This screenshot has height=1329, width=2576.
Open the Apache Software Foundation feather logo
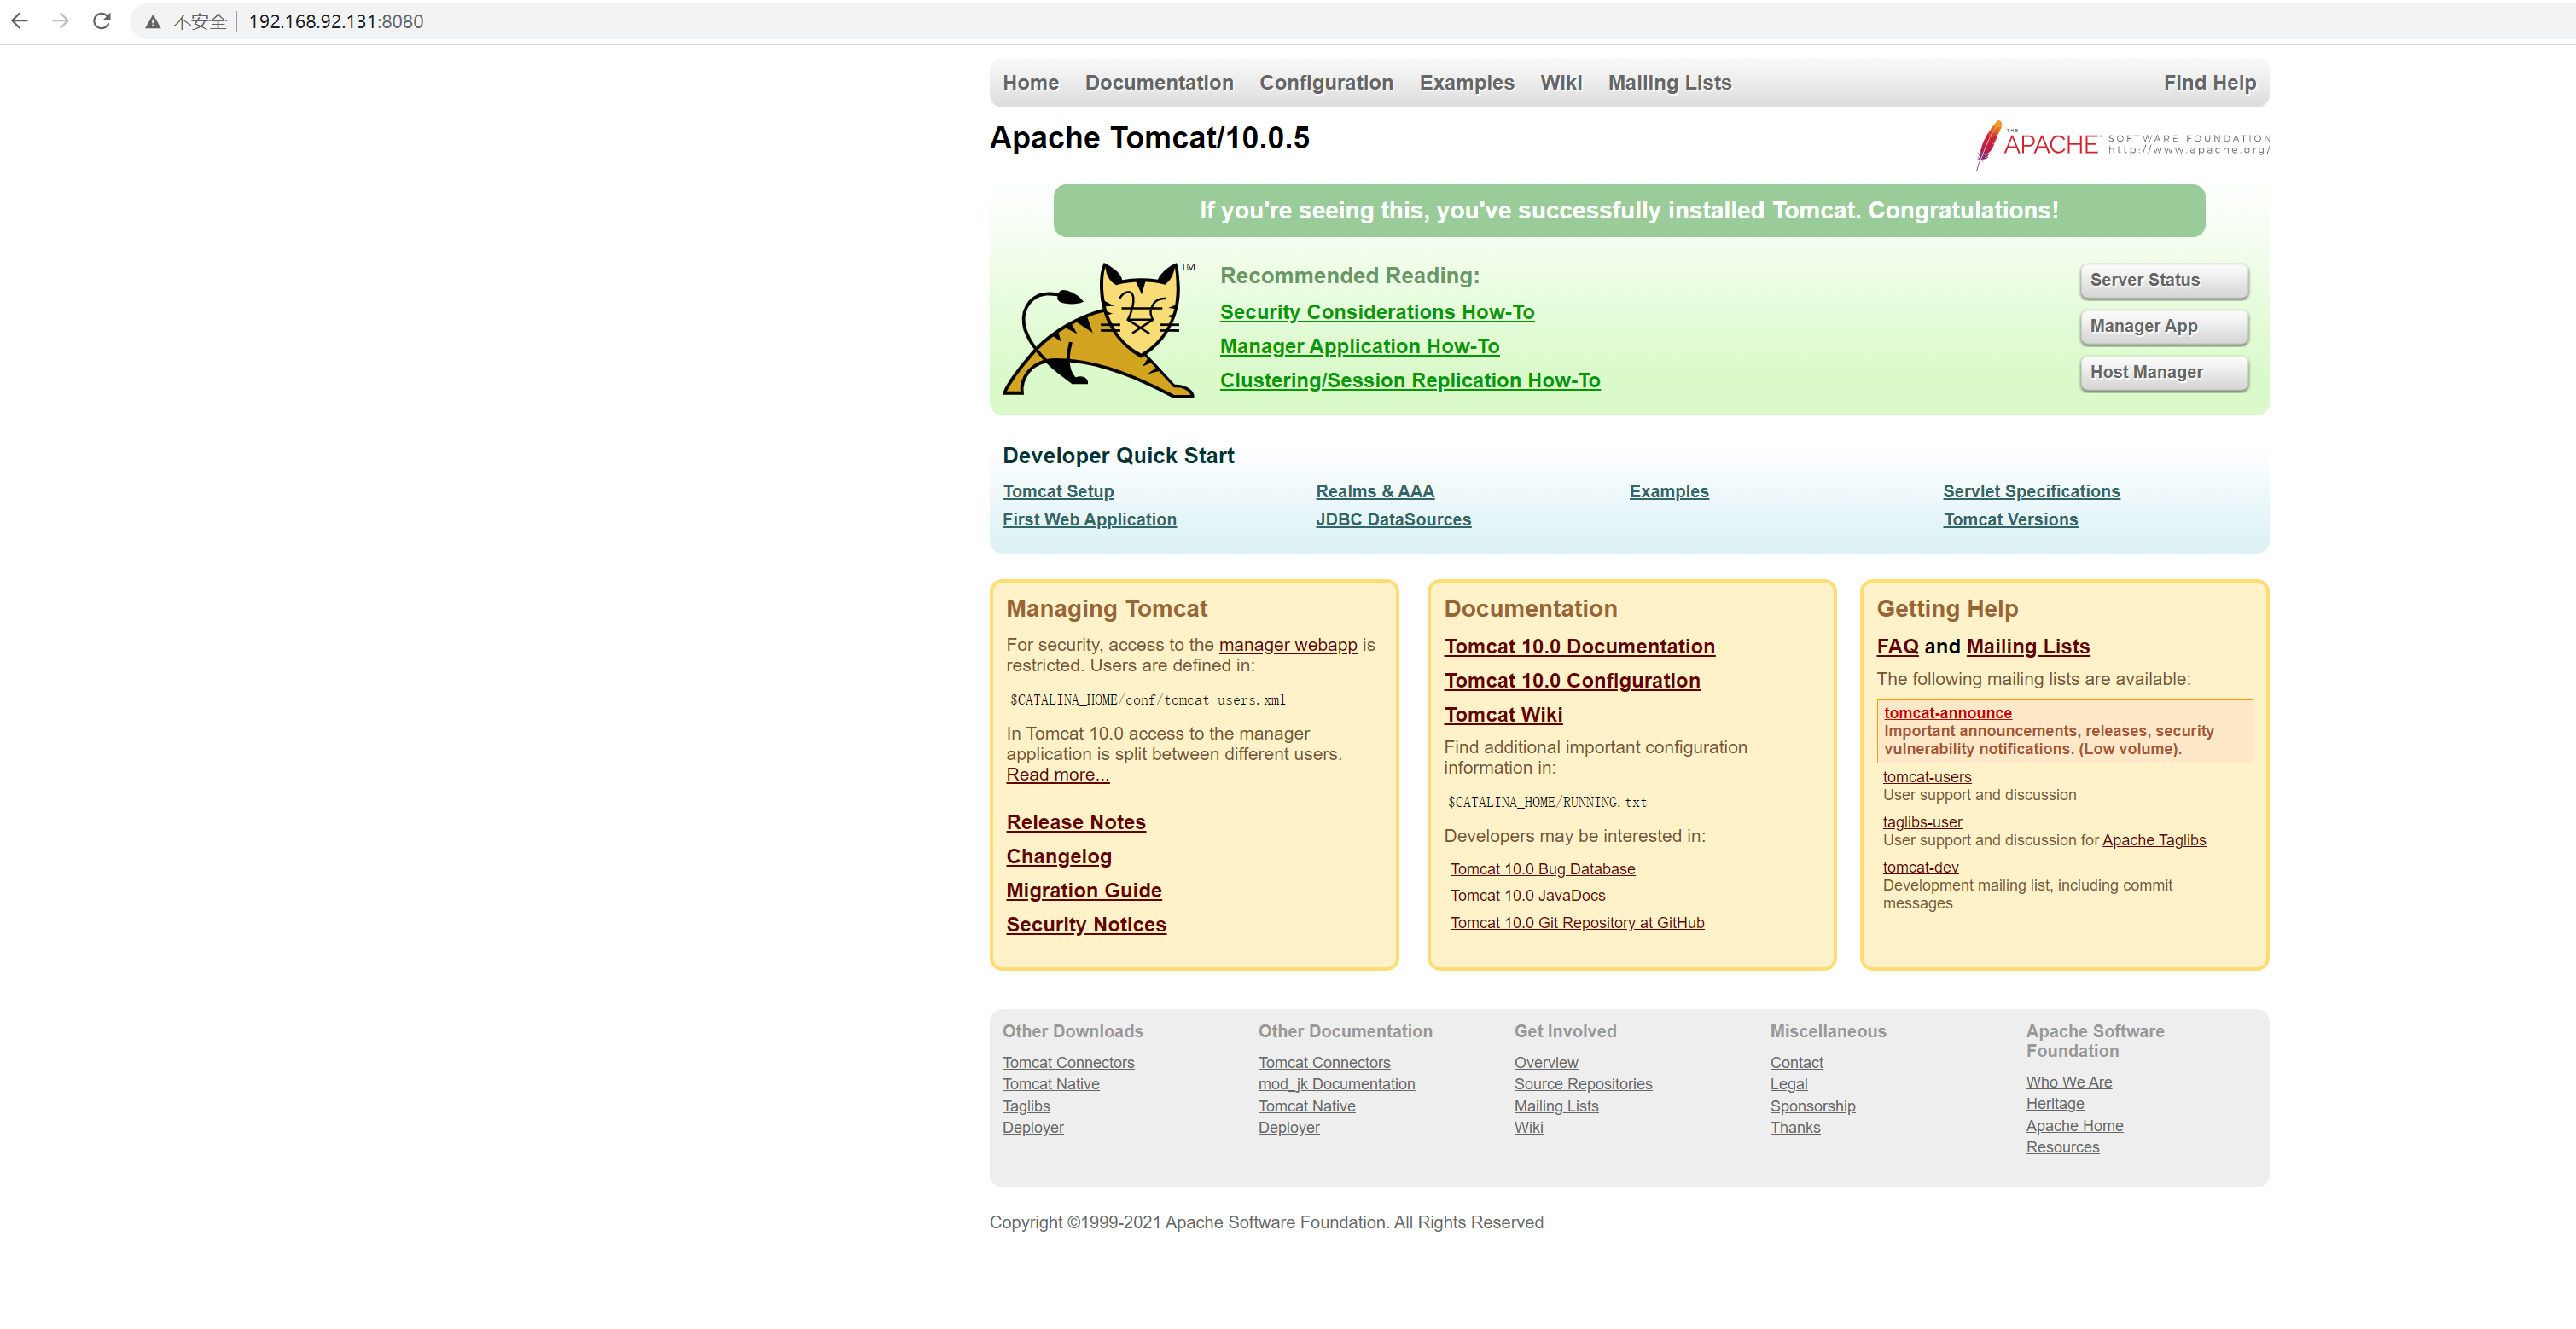click(x=2122, y=145)
